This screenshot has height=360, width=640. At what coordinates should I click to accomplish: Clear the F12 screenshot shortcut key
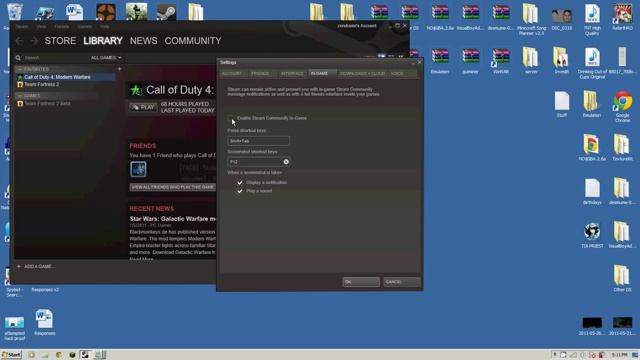coord(286,162)
